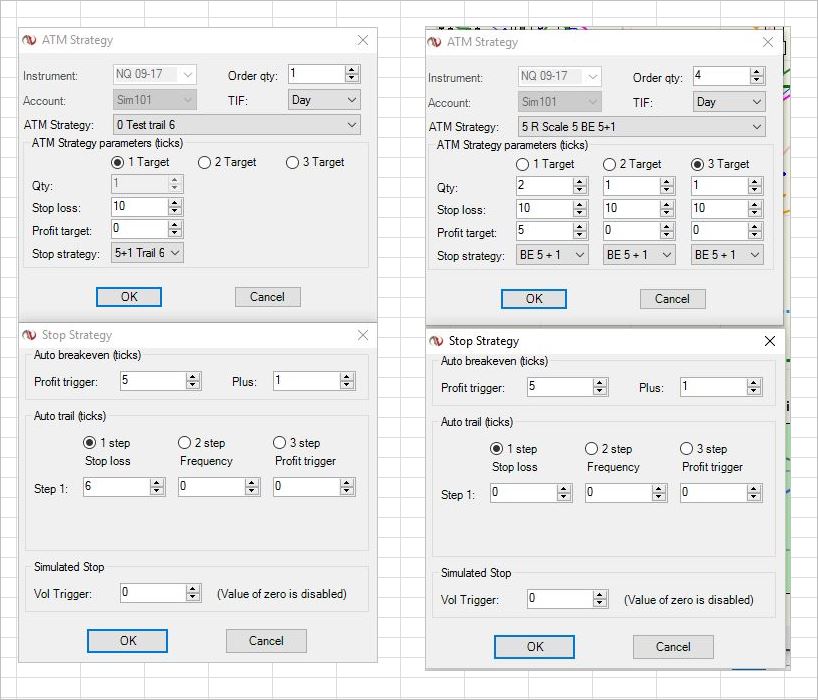
Task: Click Vol Trigger field in left Stop Strategy
Action: coord(153,593)
